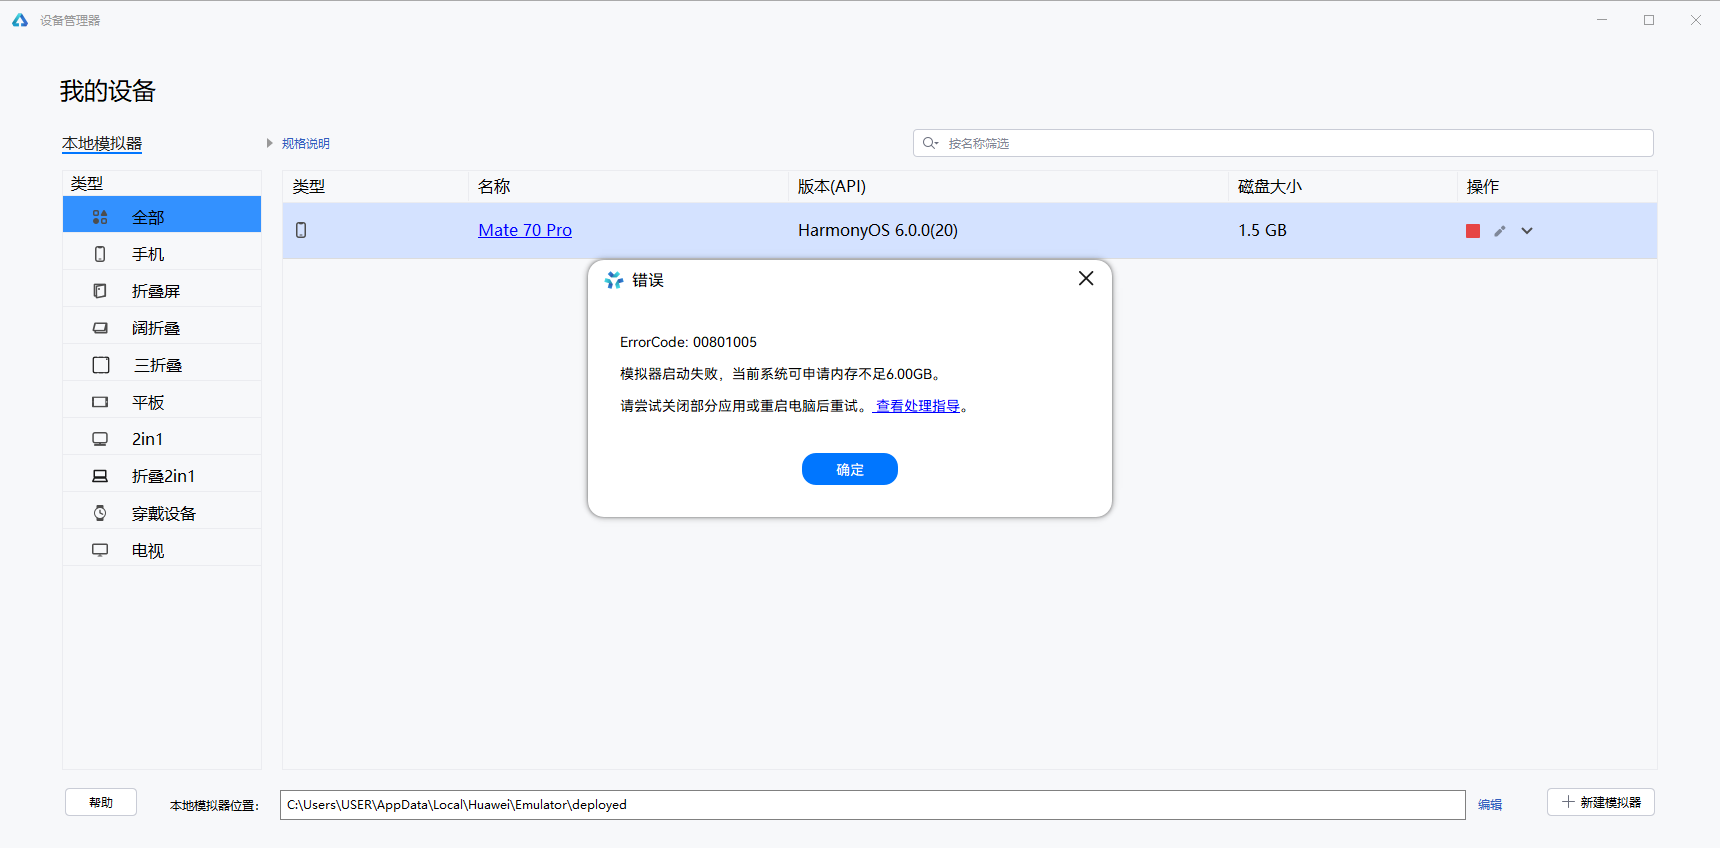Click the error dialog logo icon
Image resolution: width=1720 pixels, height=848 pixels.
pos(614,280)
